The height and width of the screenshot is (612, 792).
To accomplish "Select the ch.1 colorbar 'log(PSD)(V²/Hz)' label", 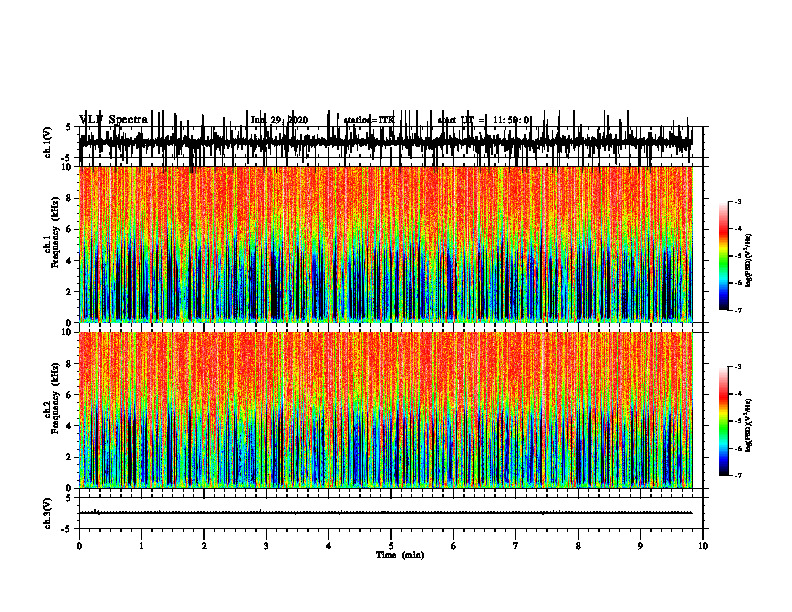I will point(748,260).
